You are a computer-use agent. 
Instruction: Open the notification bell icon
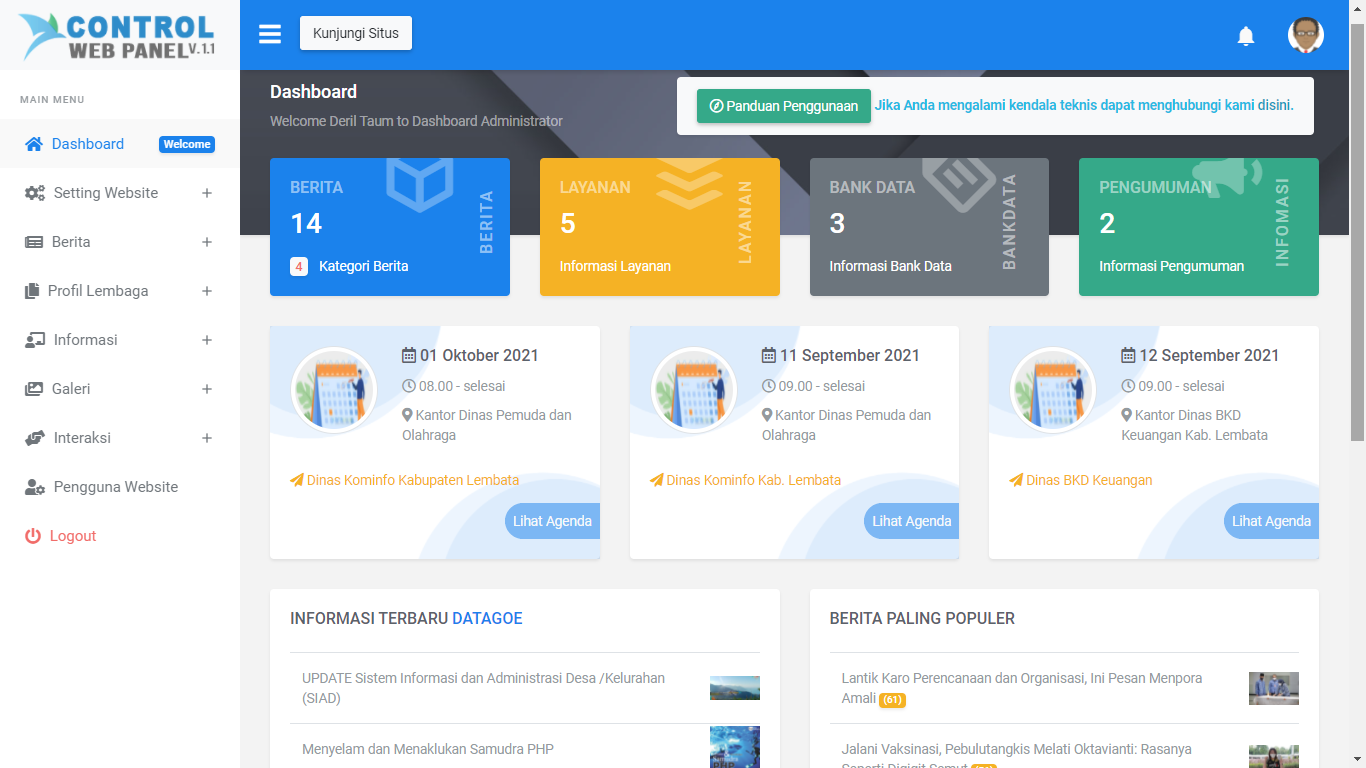pos(1246,35)
